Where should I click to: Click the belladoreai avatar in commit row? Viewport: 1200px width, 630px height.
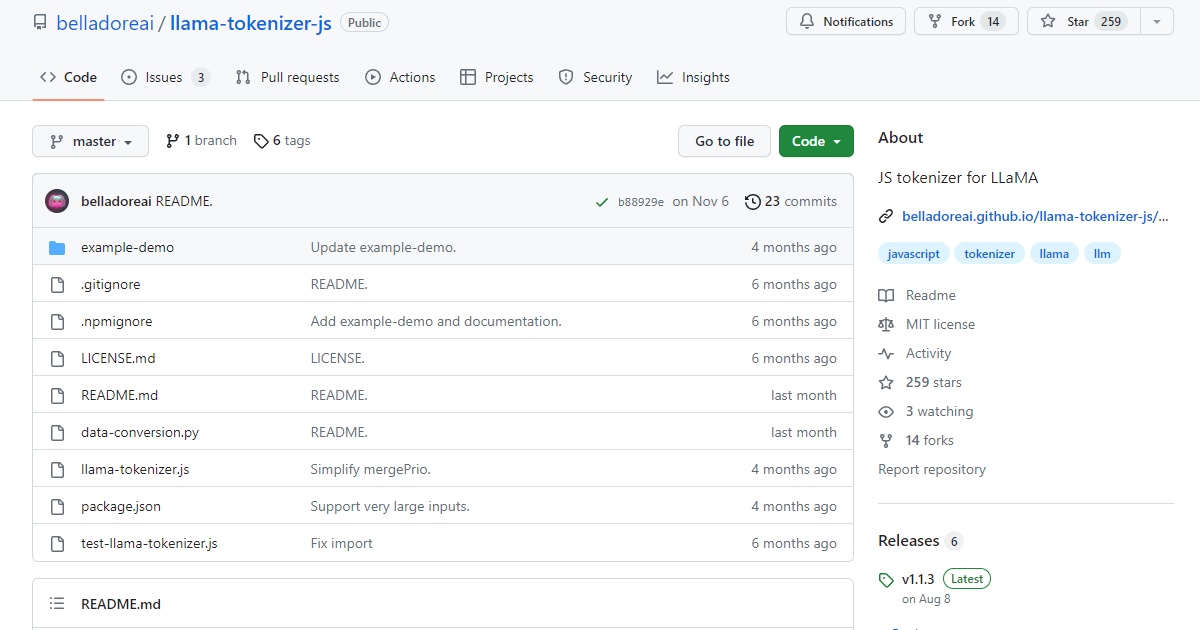click(57, 201)
